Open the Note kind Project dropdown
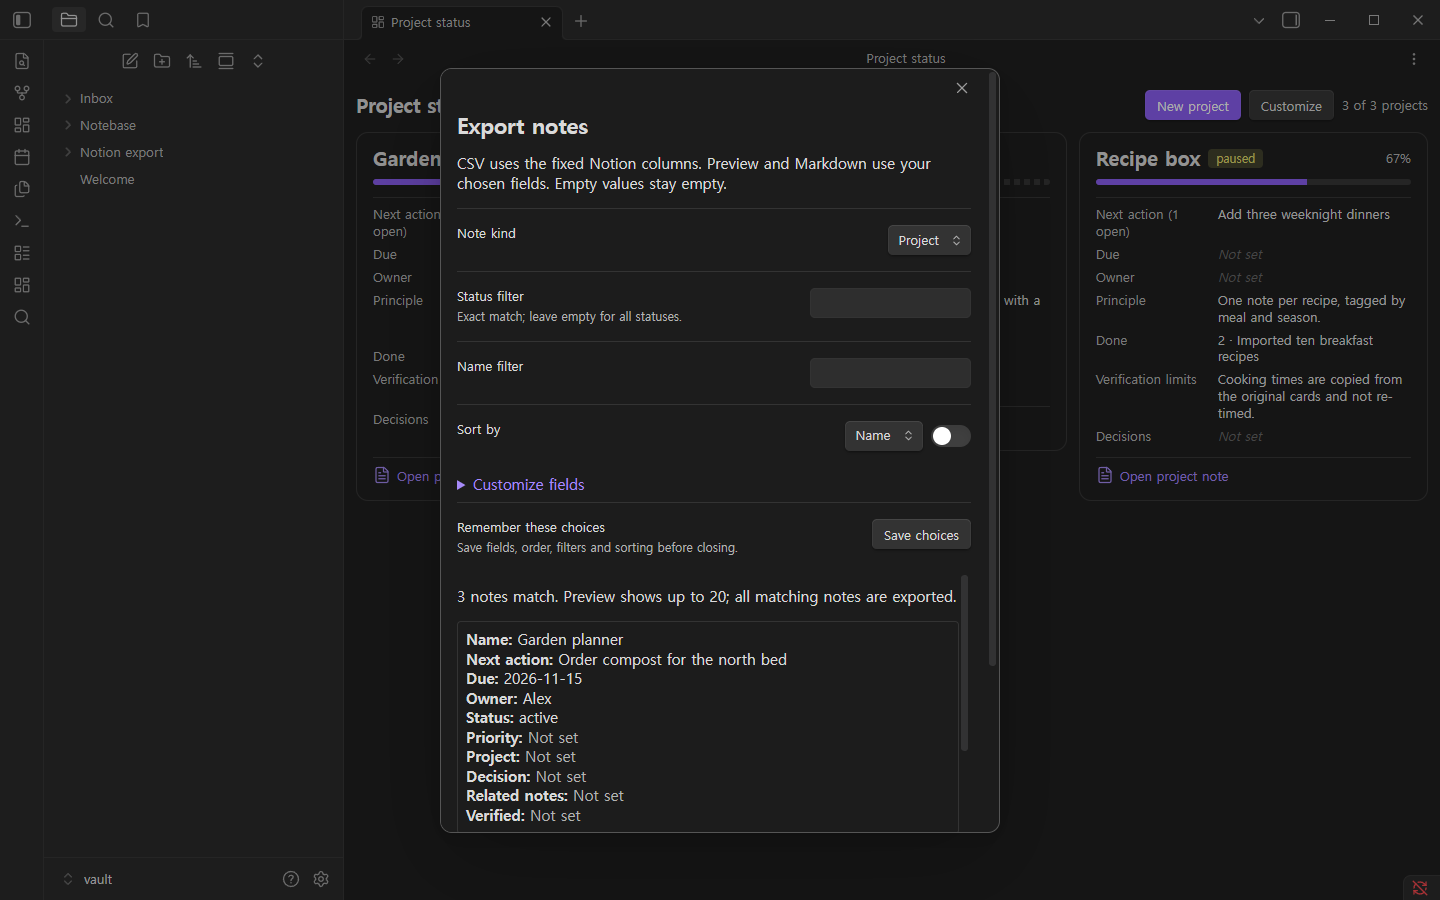1440x900 pixels. [929, 240]
